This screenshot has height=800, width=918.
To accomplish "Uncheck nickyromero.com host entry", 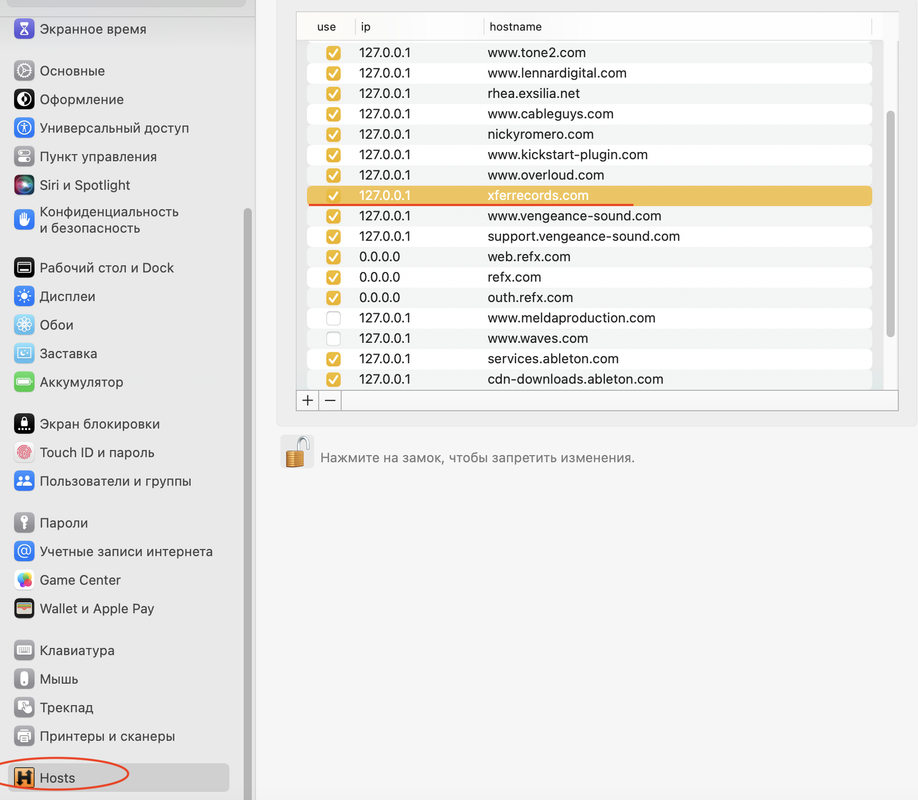I will coord(333,135).
